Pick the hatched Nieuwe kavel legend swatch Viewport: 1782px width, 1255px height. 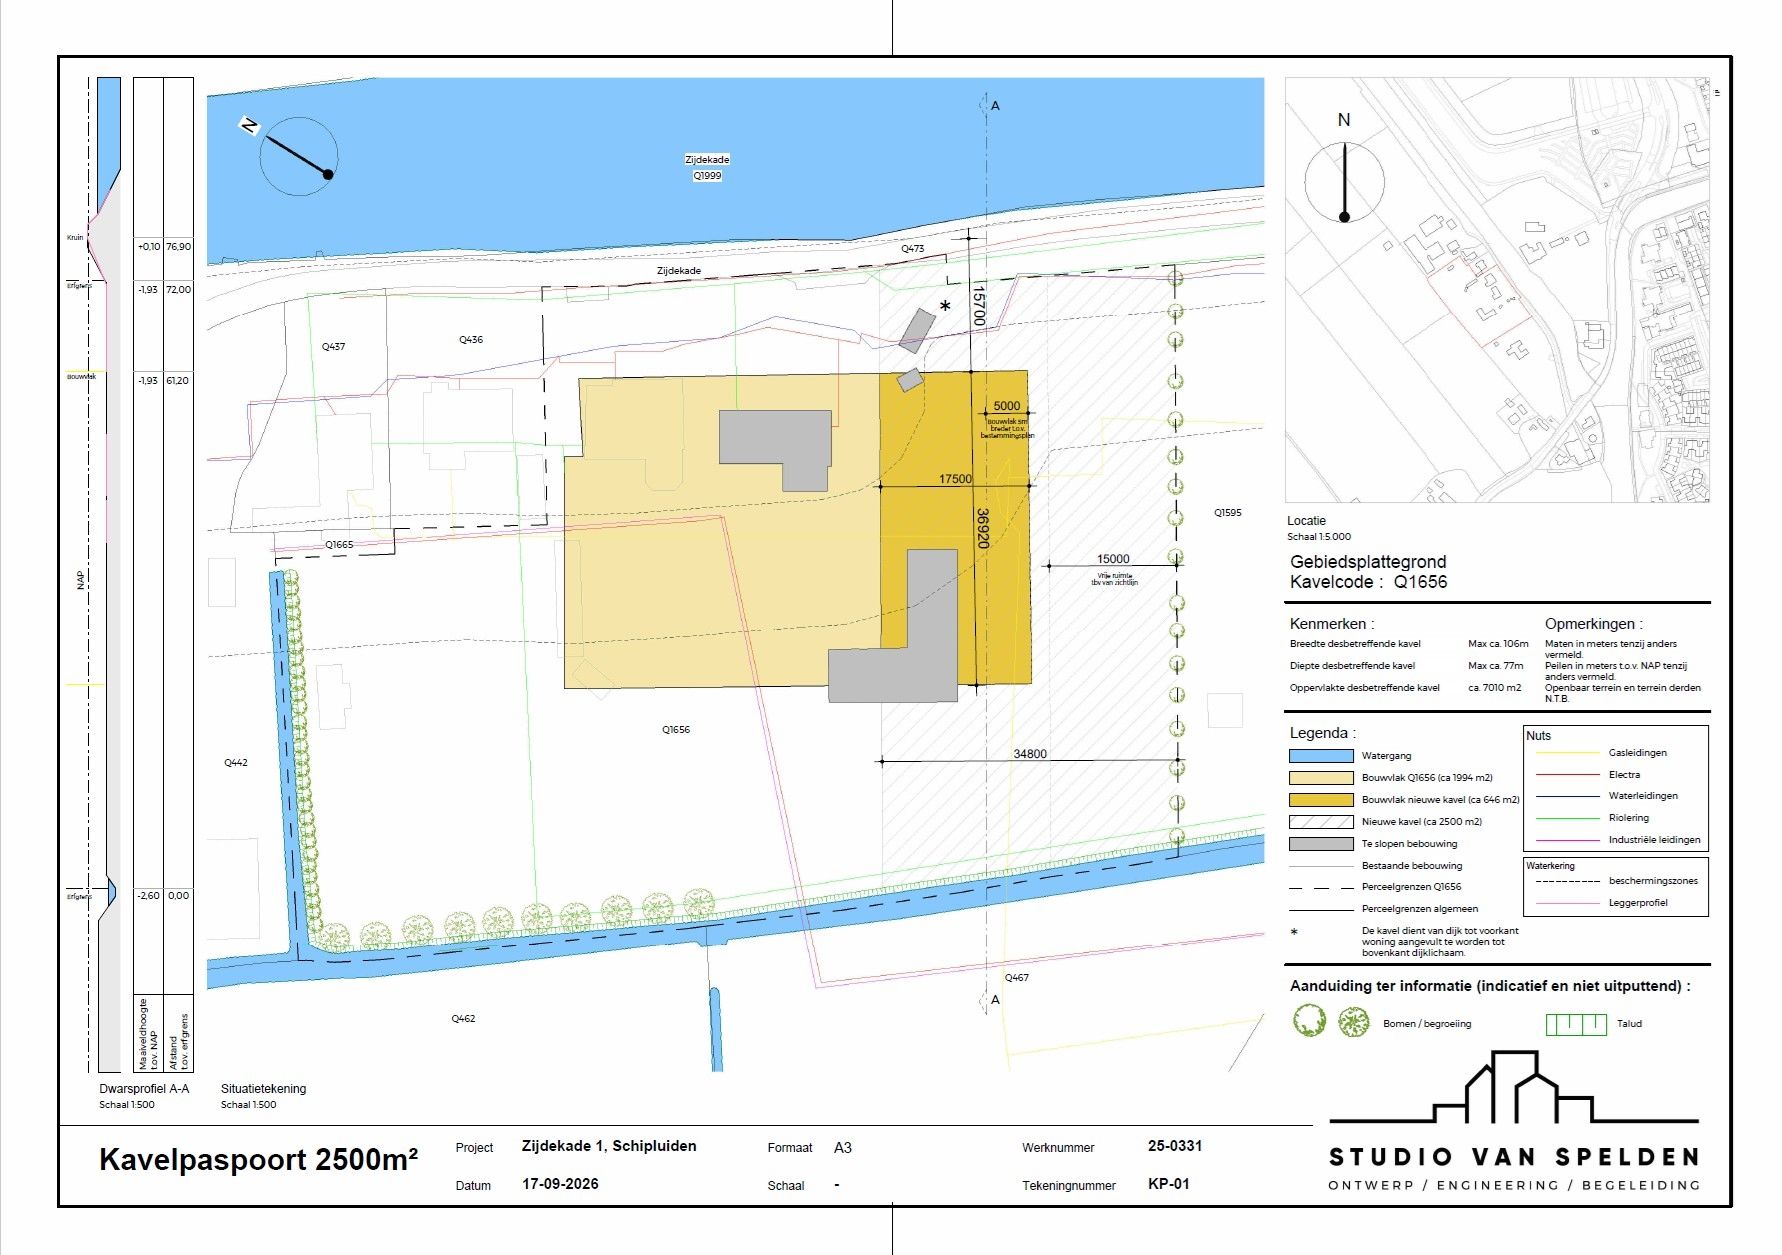1321,822
